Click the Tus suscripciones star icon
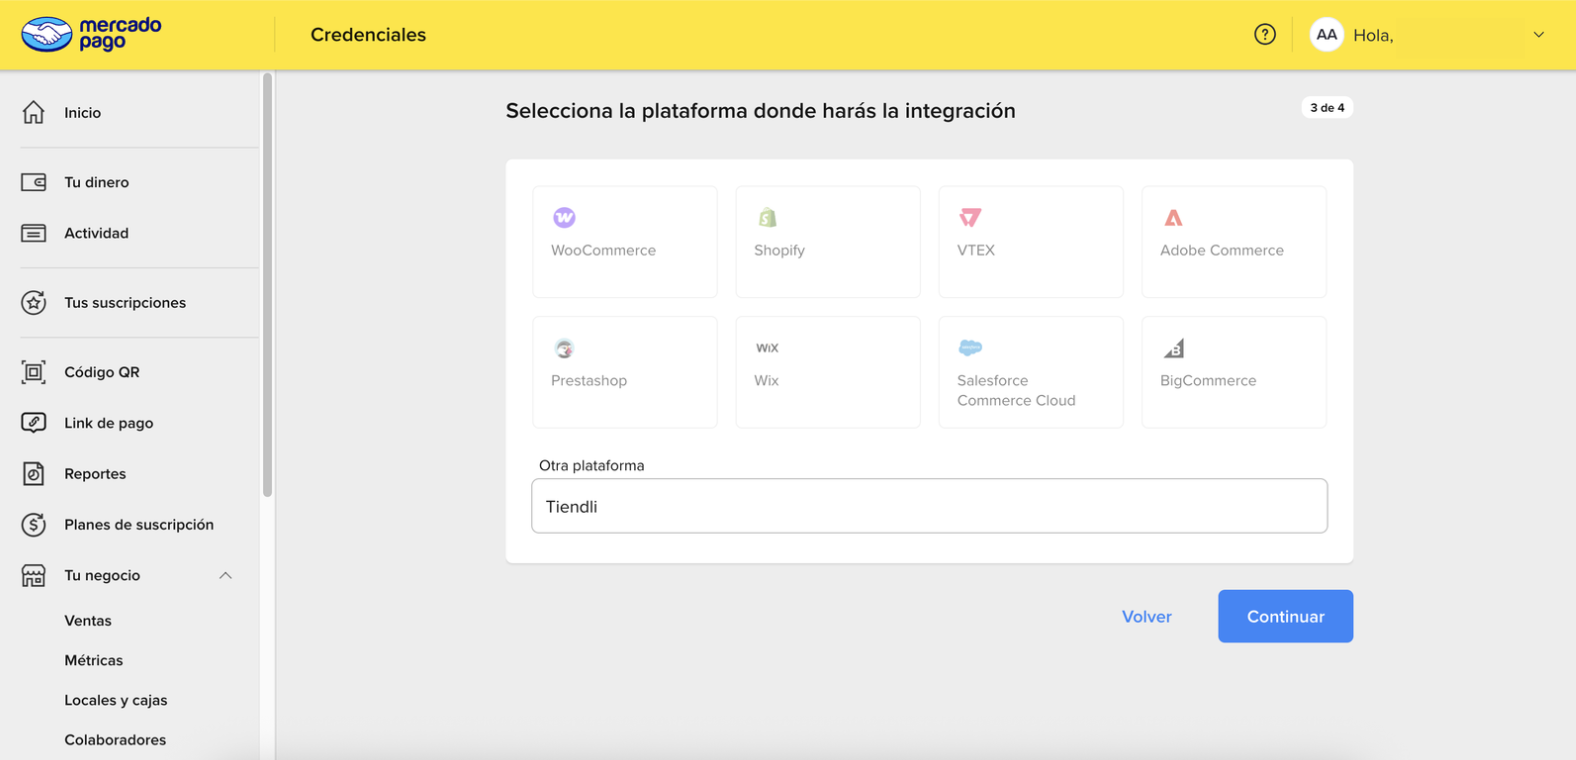This screenshot has height=760, width=1576. click(34, 302)
